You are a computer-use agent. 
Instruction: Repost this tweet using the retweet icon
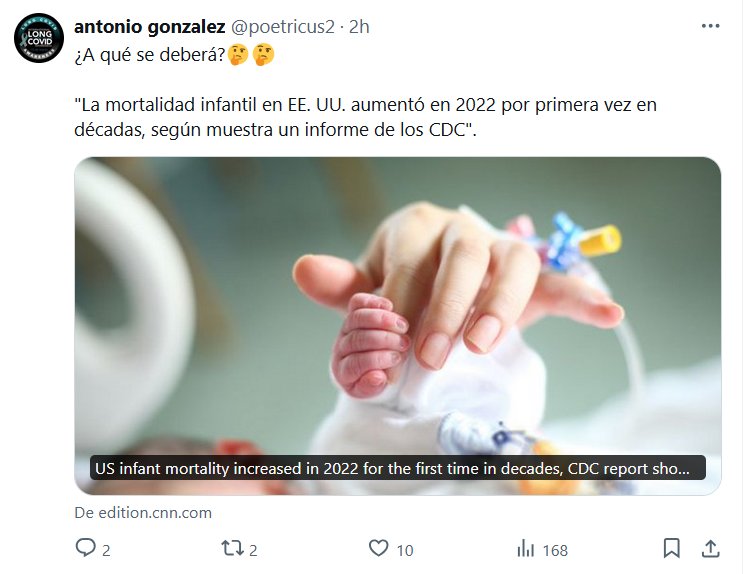(x=233, y=548)
